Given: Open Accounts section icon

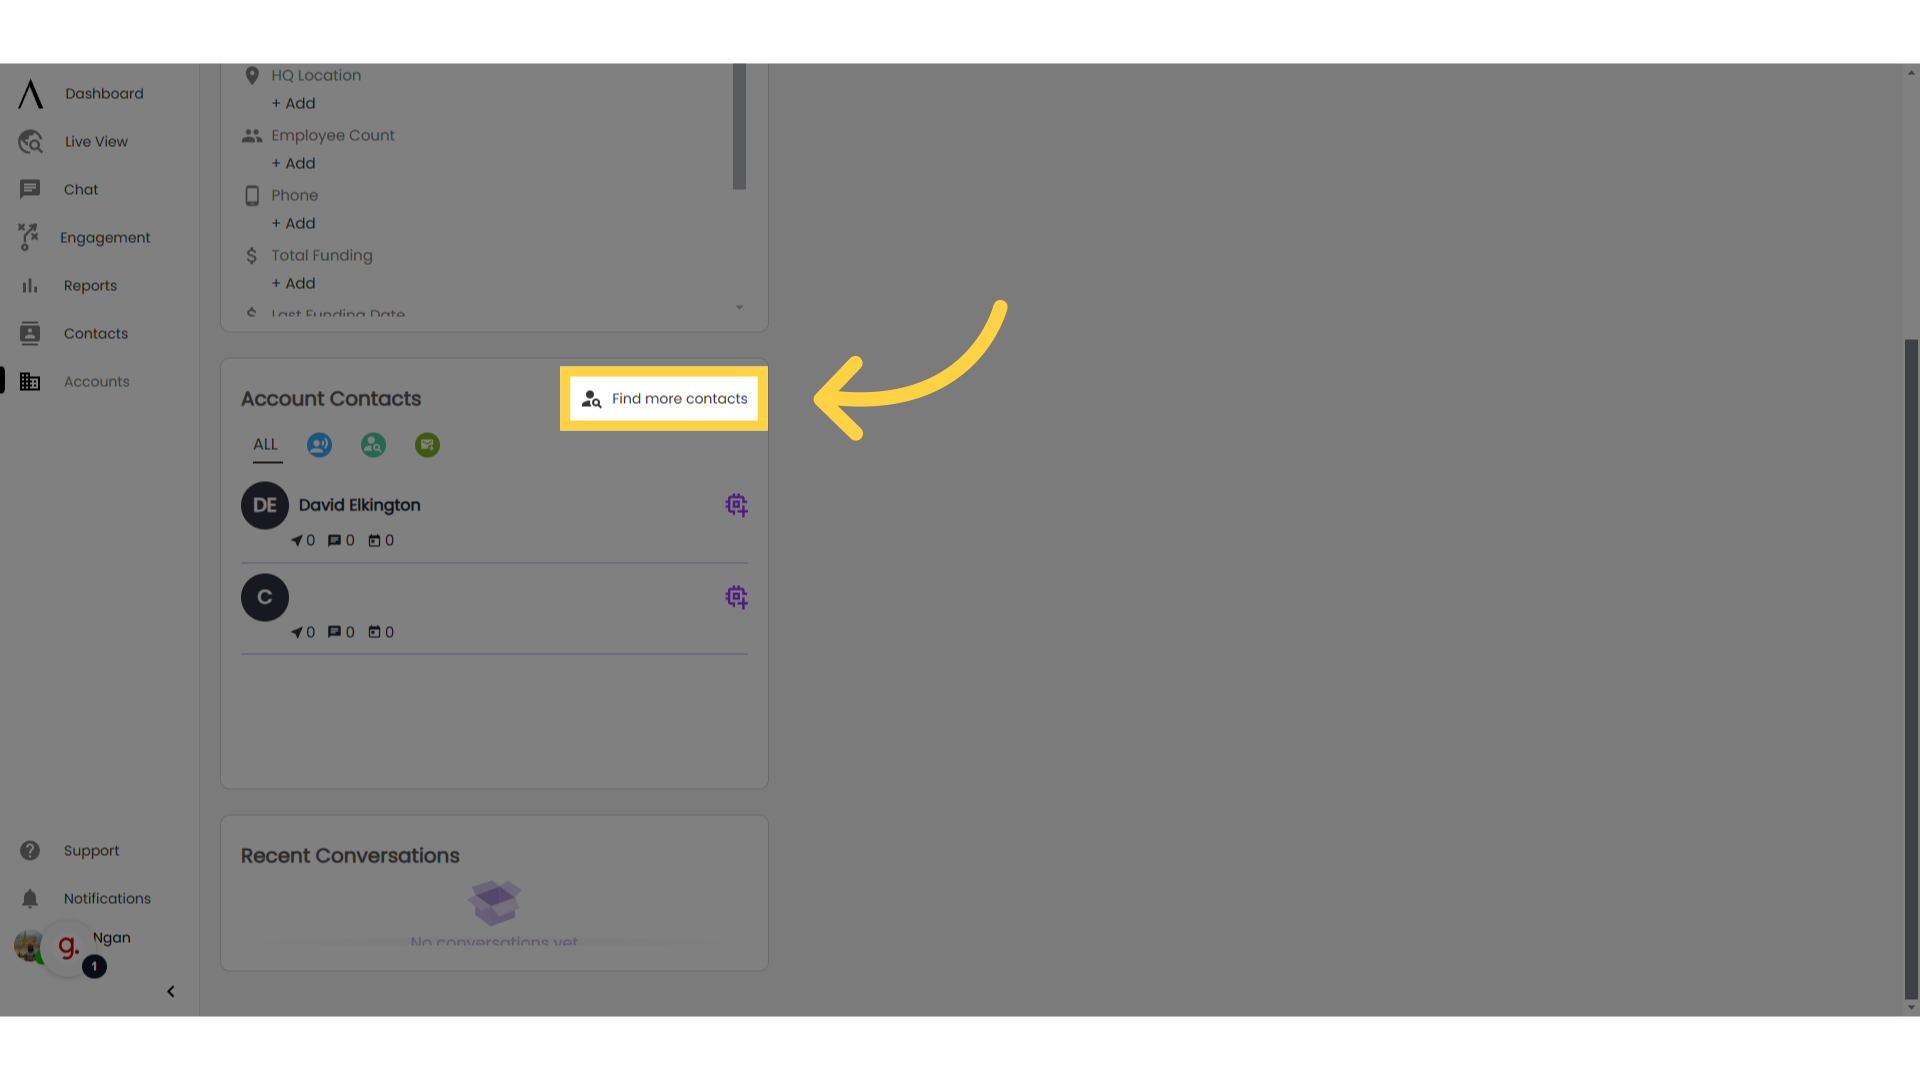Looking at the screenshot, I should pos(29,381).
